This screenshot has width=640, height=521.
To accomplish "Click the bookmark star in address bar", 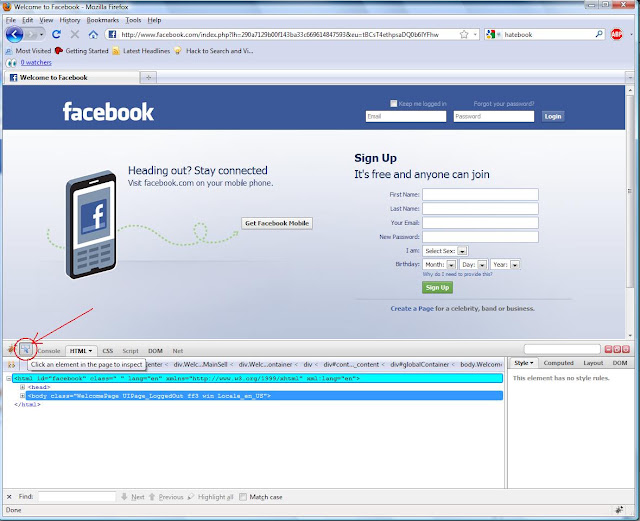I will click(464, 34).
